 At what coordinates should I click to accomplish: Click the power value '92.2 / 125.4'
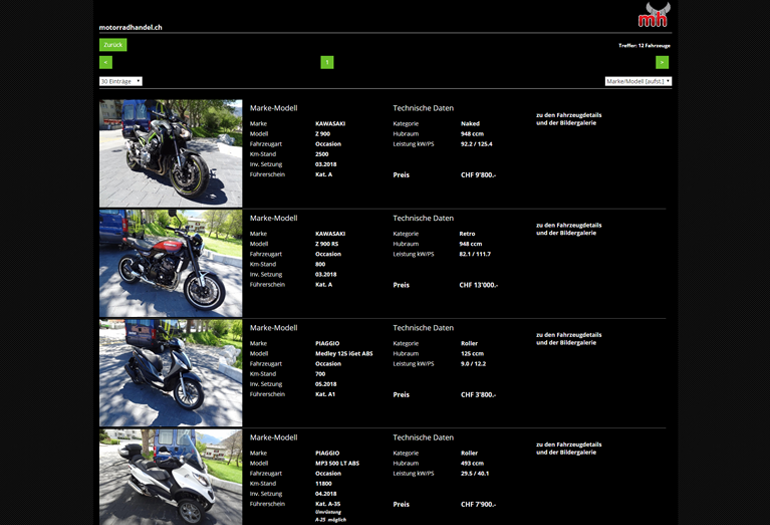pyautogui.click(x=476, y=144)
